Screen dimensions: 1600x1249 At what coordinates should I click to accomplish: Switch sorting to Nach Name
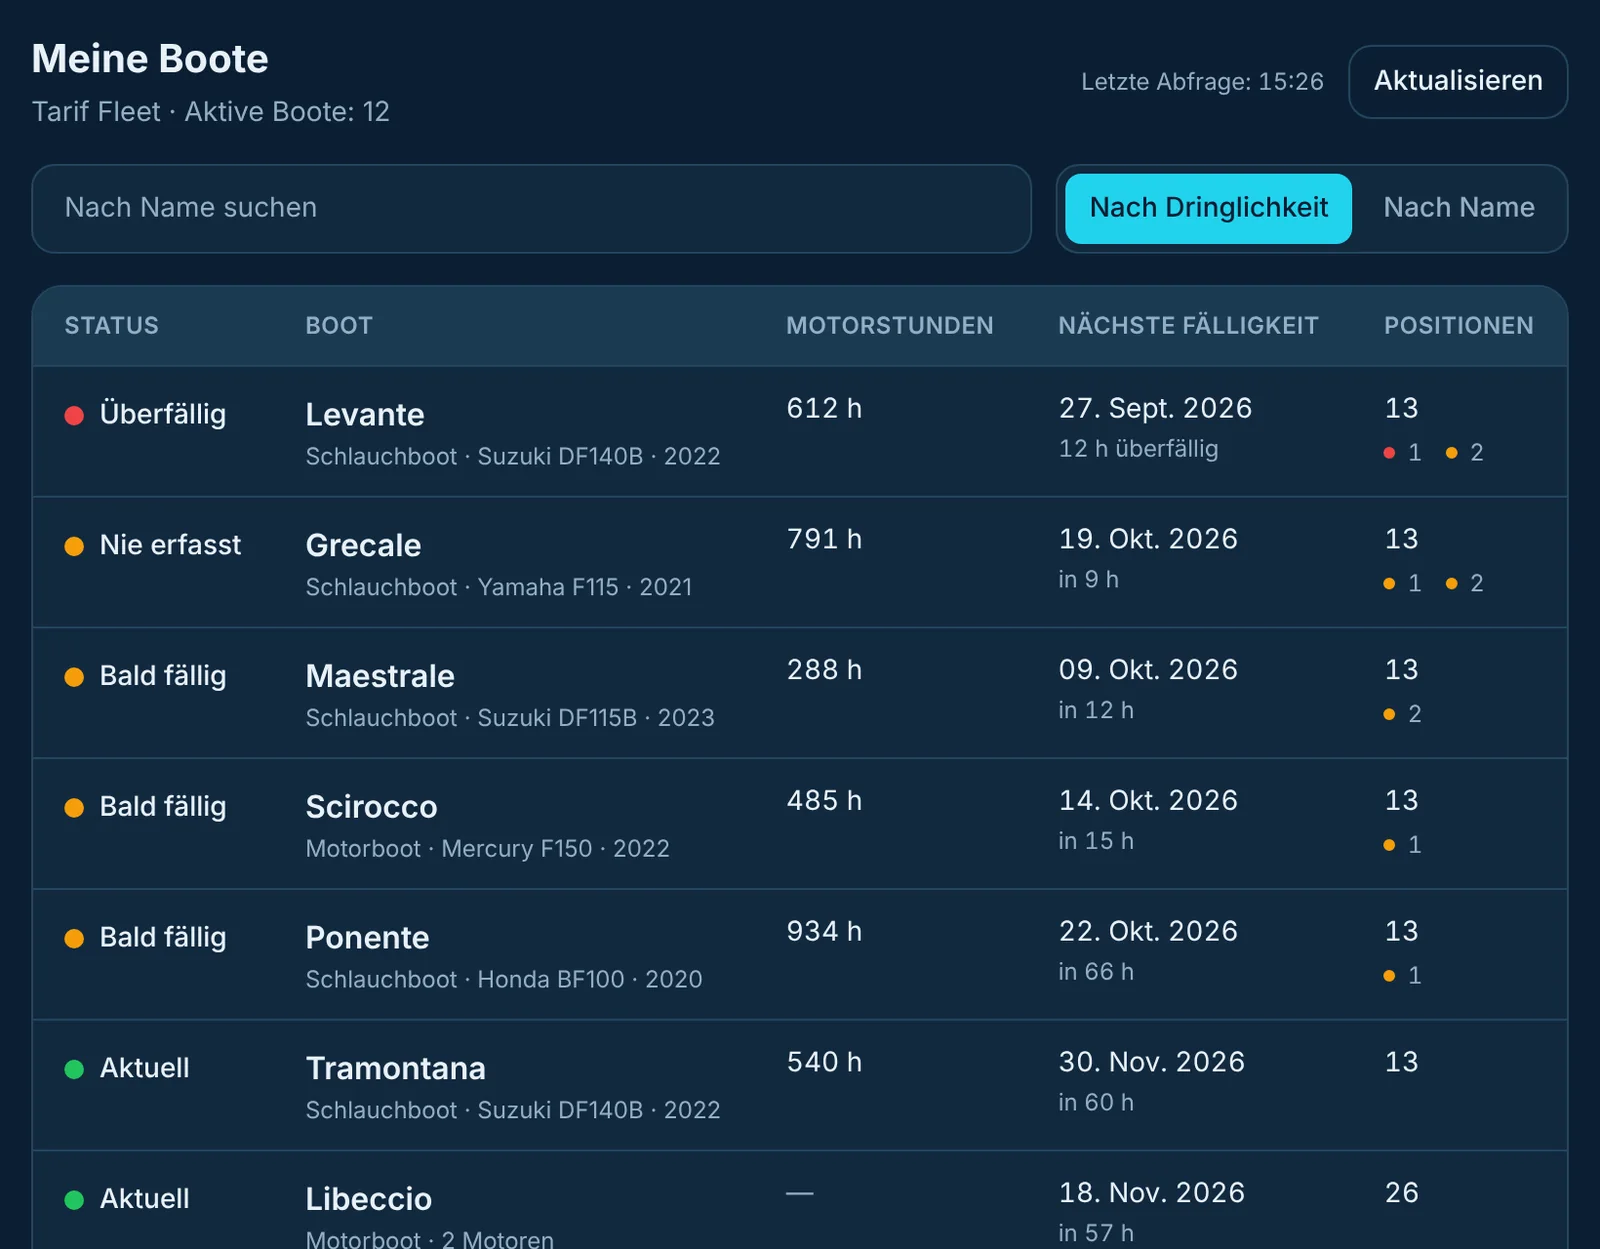[1458, 208]
